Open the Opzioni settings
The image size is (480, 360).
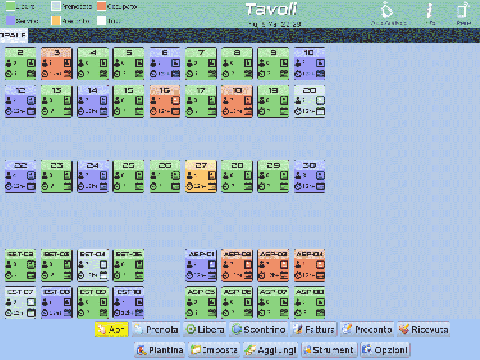tap(385, 350)
